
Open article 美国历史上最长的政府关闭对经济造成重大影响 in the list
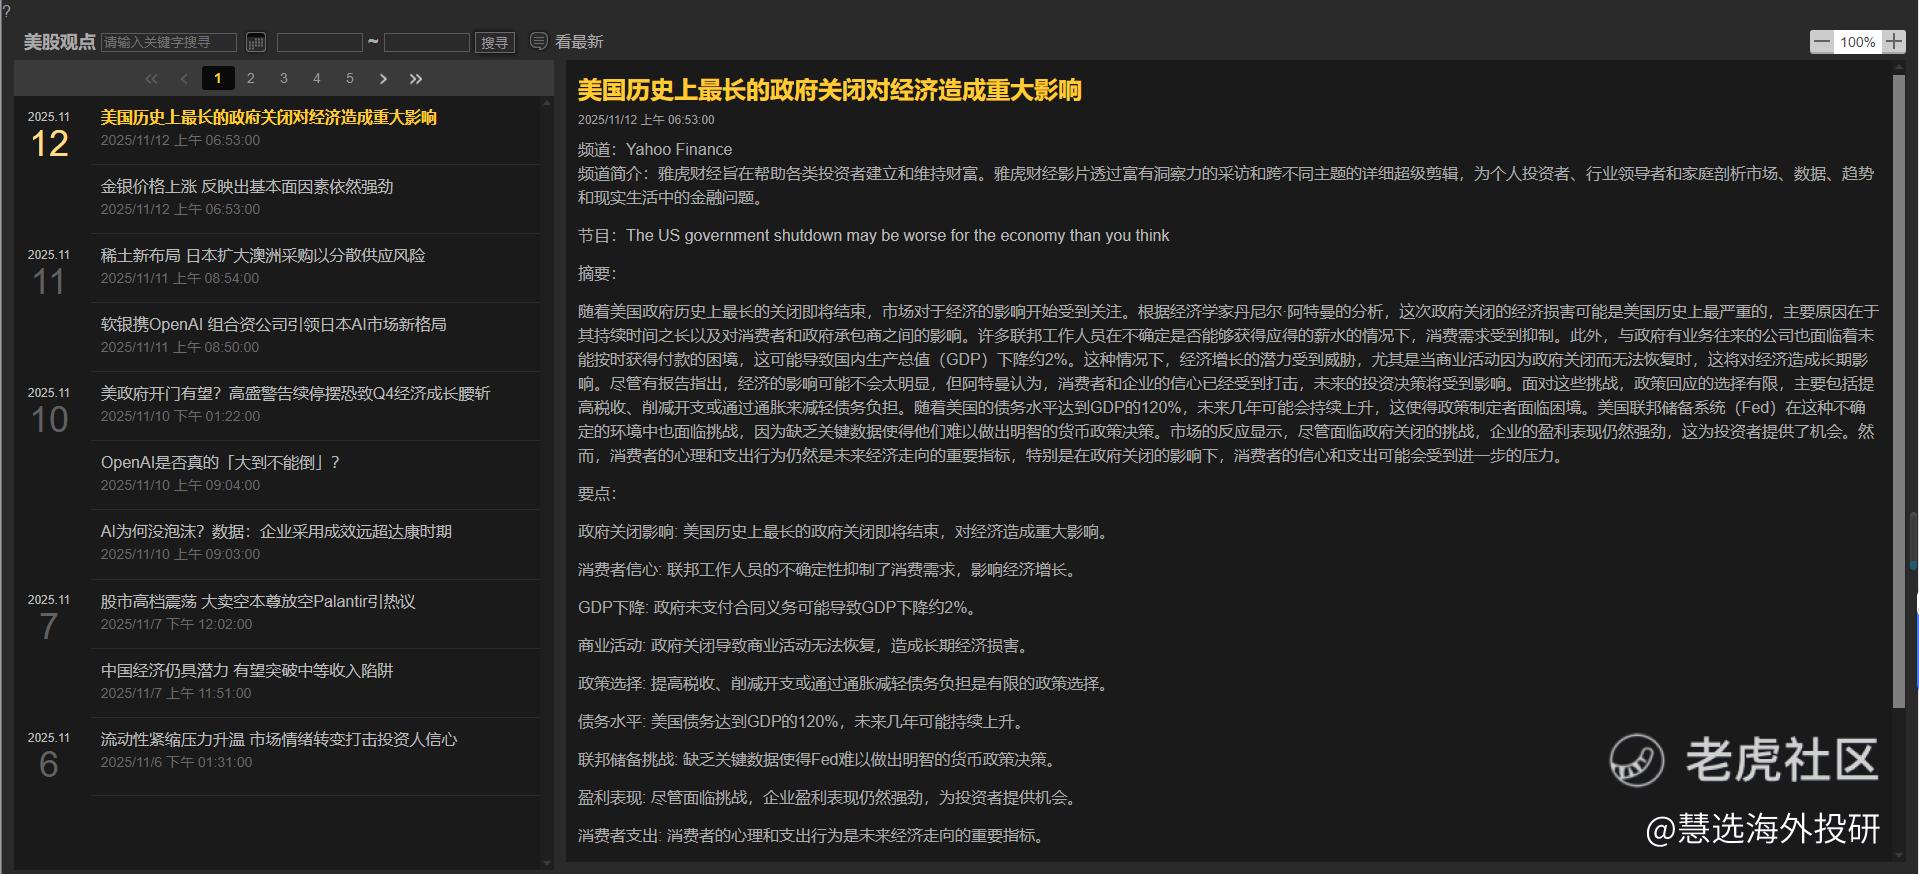pos(269,117)
